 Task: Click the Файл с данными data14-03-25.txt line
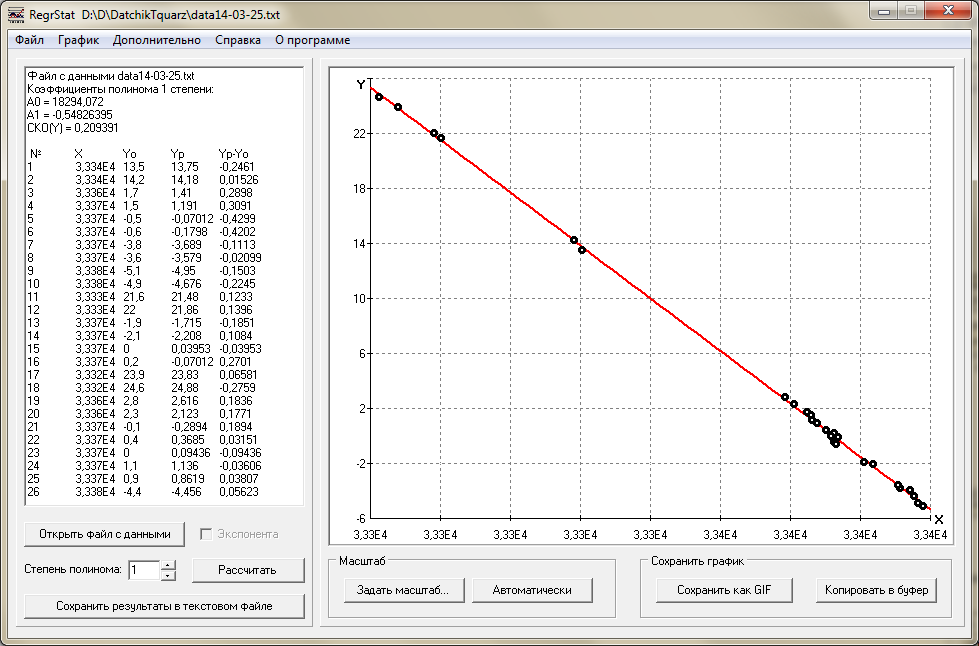111,76
